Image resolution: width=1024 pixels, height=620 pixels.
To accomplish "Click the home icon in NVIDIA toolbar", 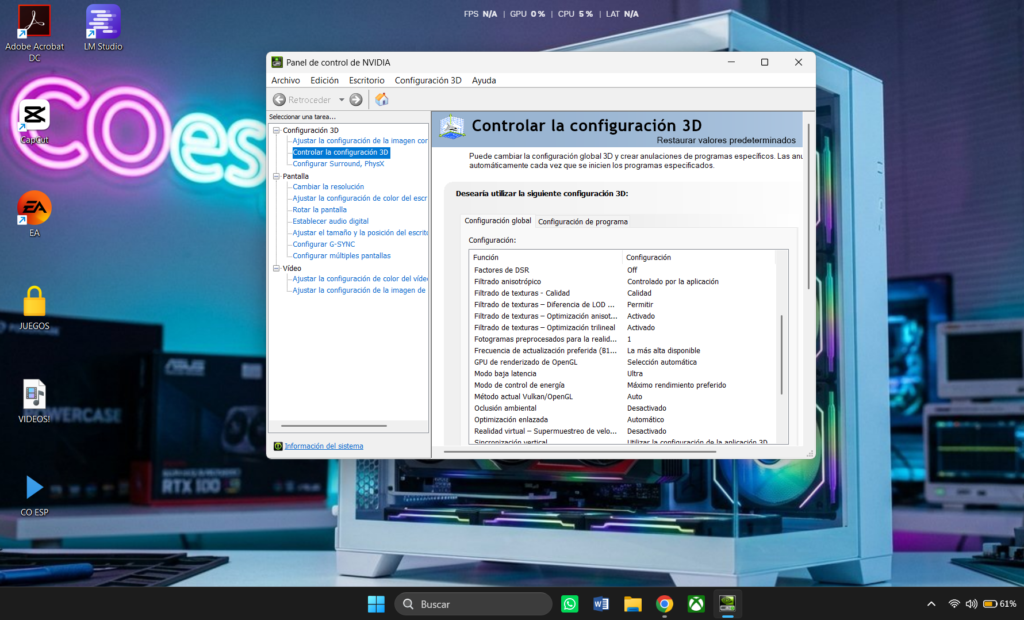I will coord(382,99).
